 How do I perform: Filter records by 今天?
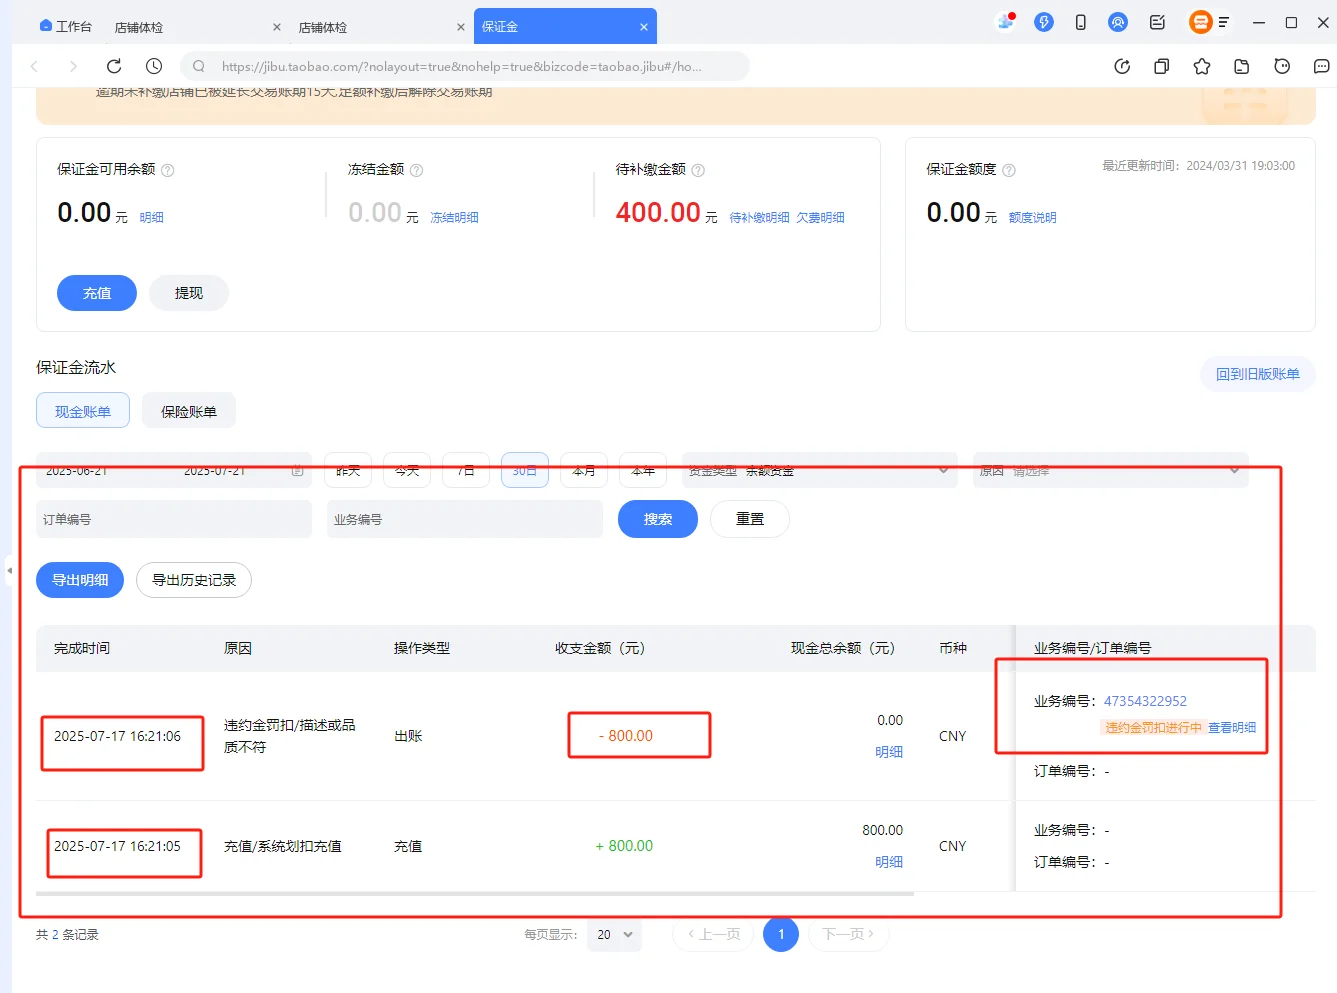tap(407, 470)
